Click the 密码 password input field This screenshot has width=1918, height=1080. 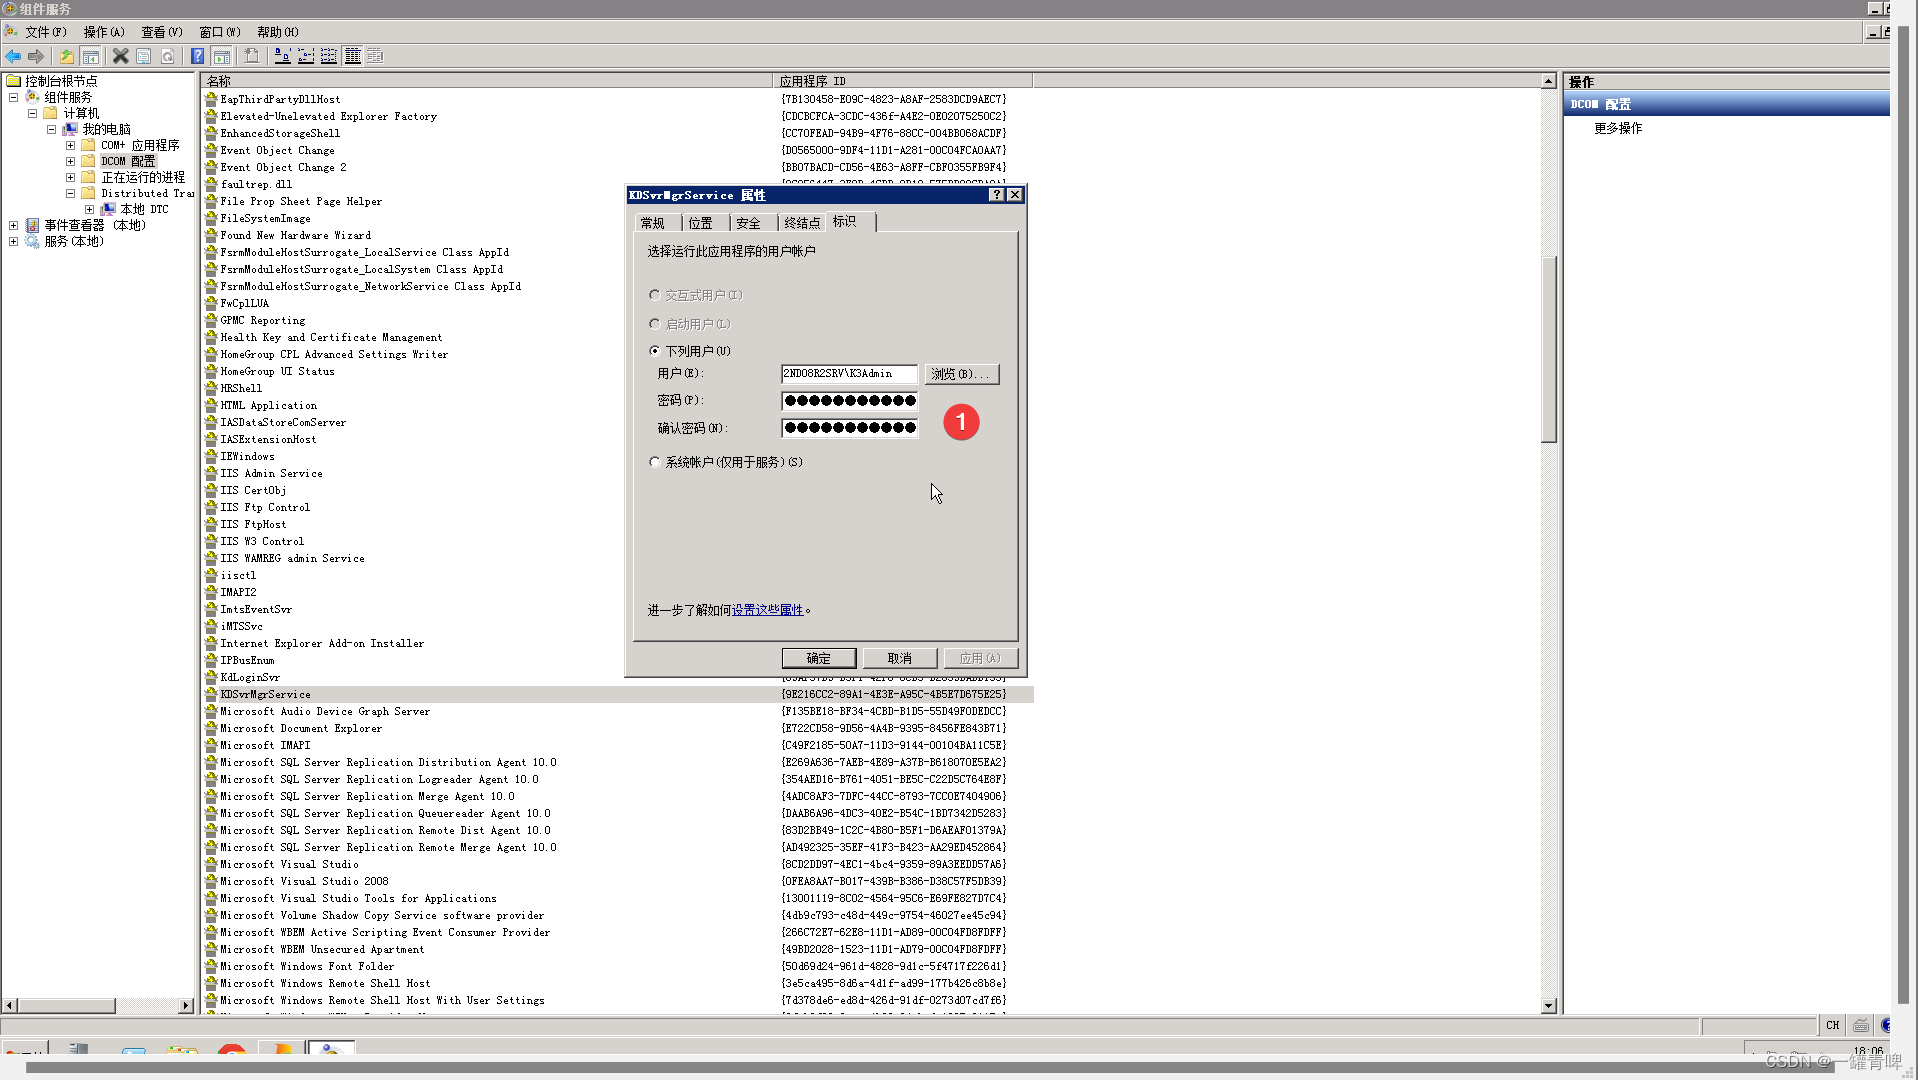pyautogui.click(x=848, y=400)
